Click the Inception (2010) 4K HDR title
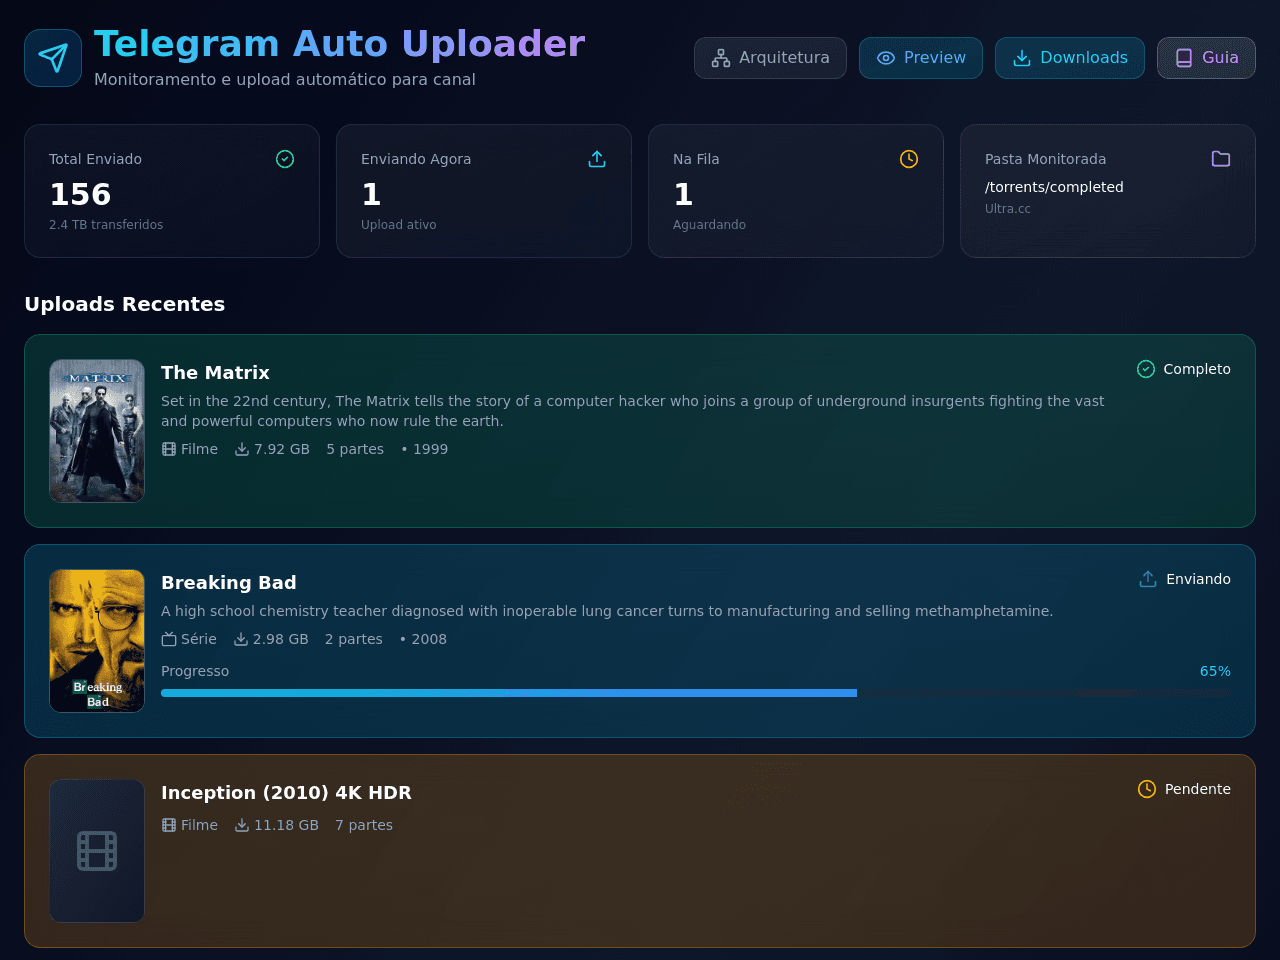Screen dimensions: 1280x960 pos(286,792)
